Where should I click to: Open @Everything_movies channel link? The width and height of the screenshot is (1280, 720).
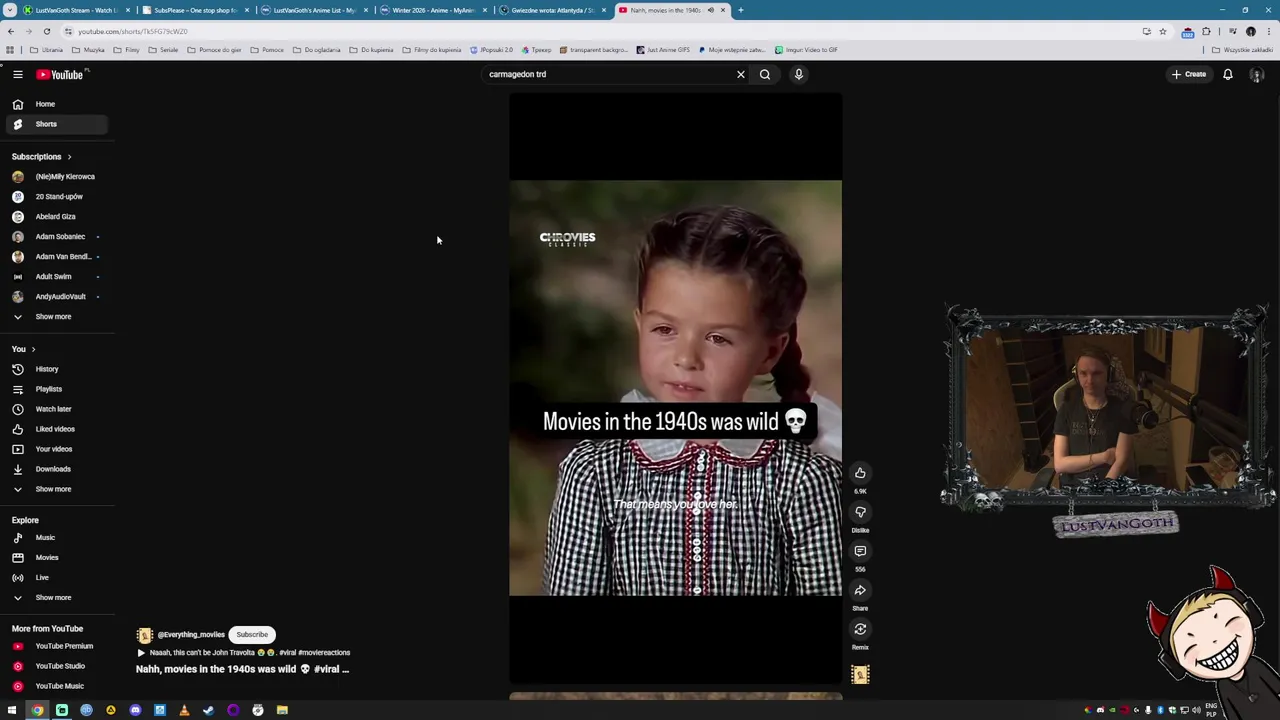pos(191,635)
